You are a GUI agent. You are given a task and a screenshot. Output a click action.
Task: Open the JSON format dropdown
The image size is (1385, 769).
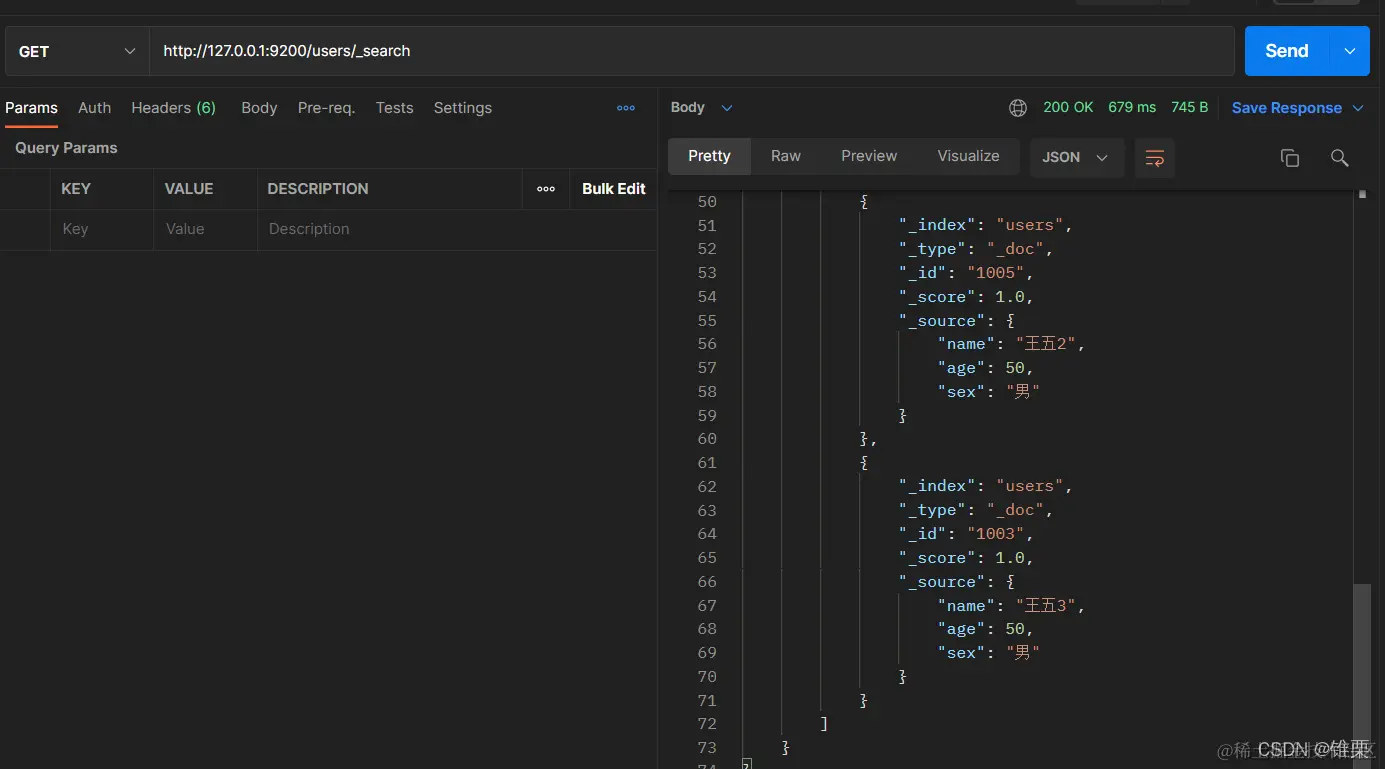pyautogui.click(x=1076, y=158)
